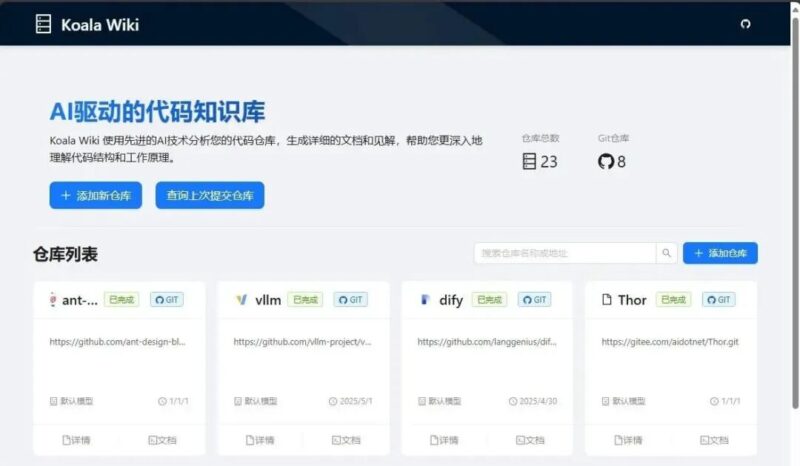This screenshot has width=800, height=466.
Task: Click the Thor file icon
Action: 607,300
